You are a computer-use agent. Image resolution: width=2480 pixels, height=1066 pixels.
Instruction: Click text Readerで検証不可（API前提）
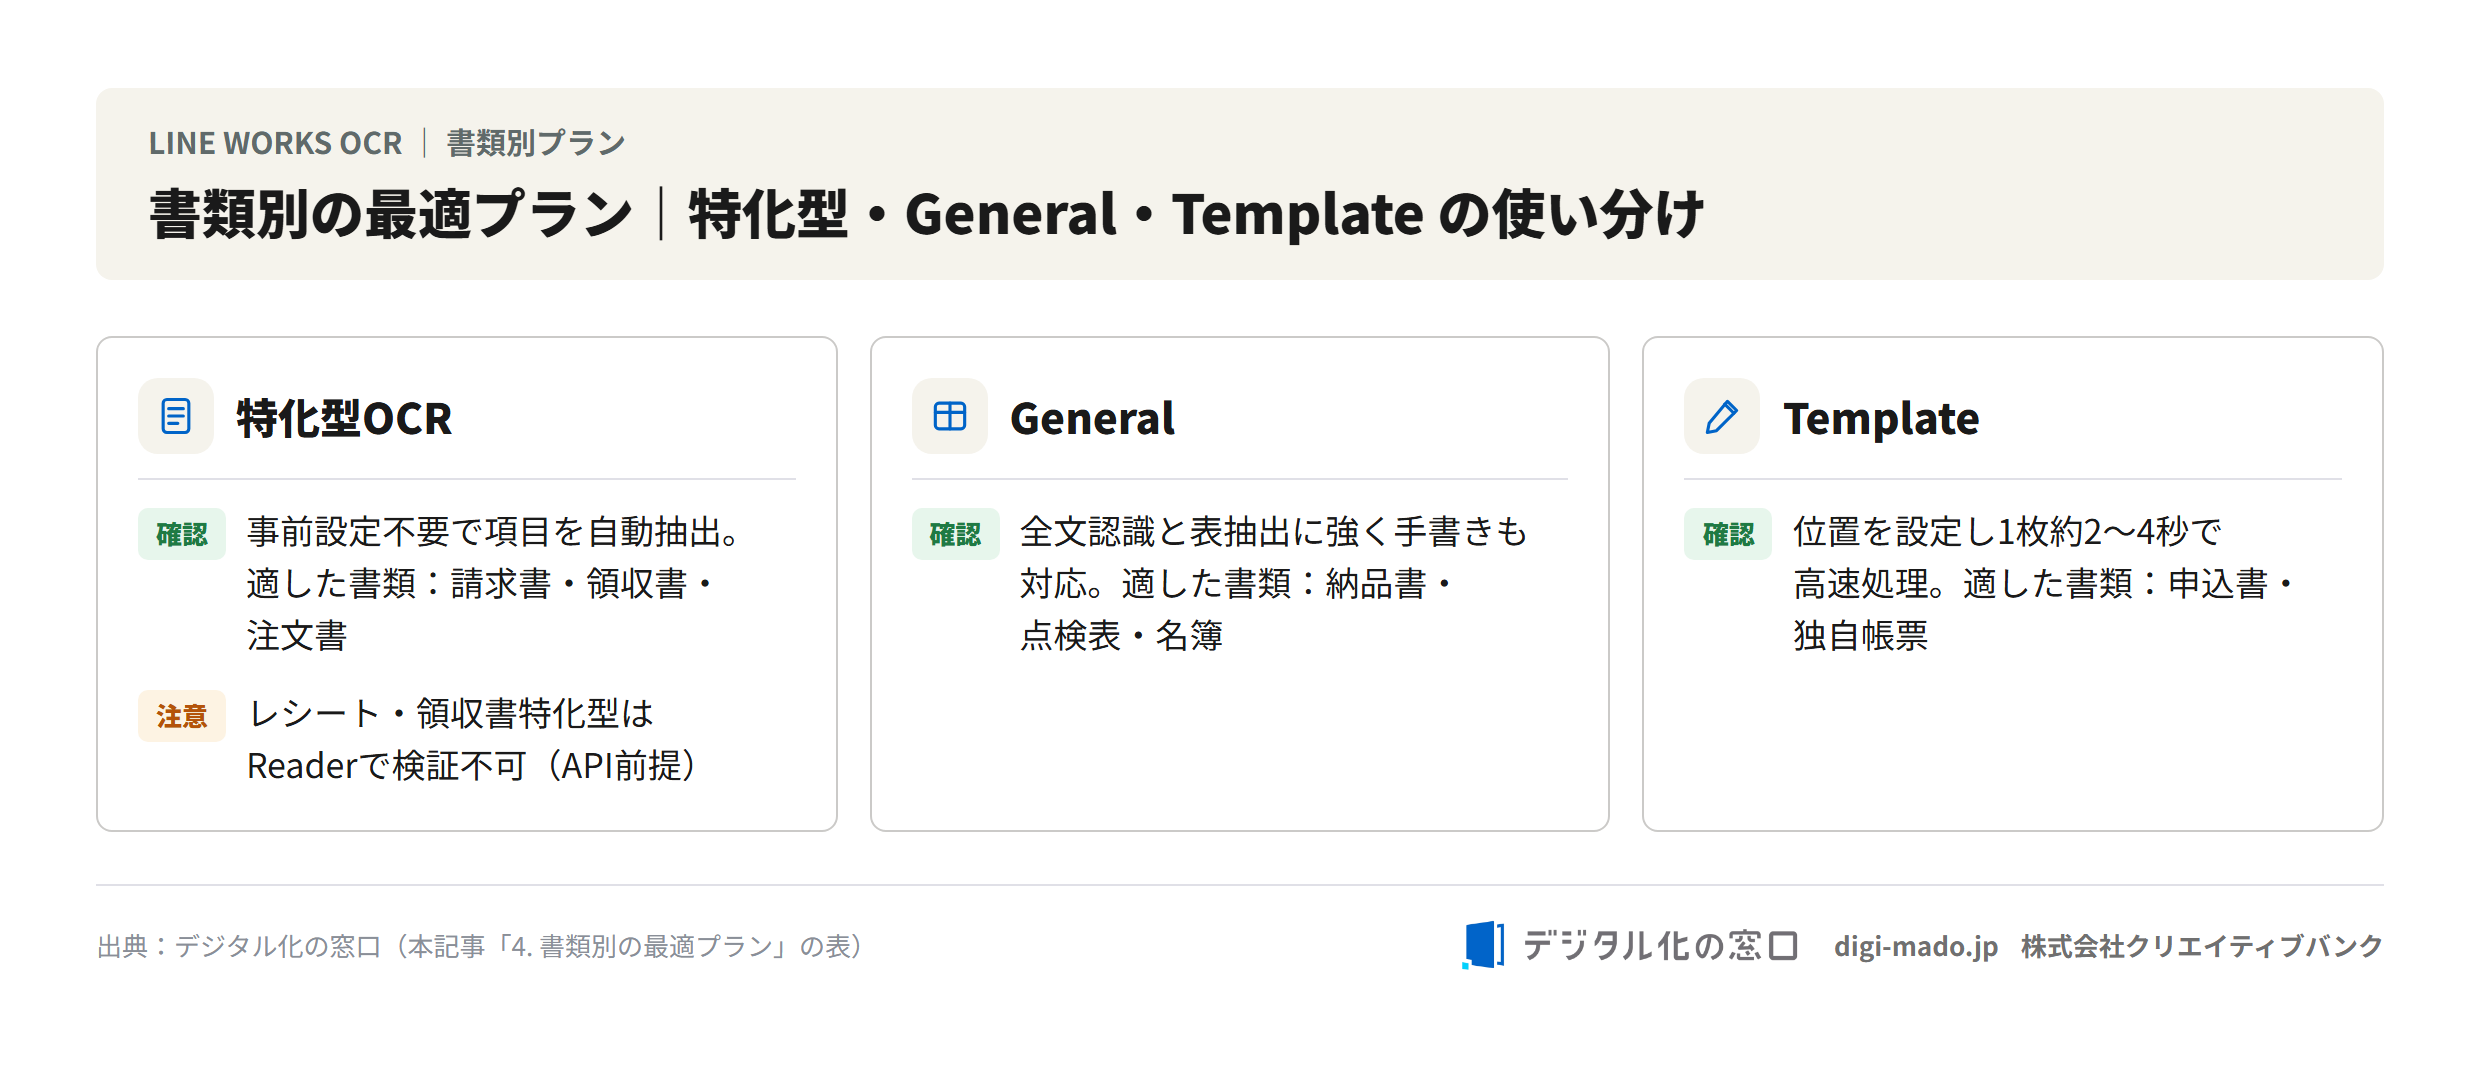[x=472, y=766]
